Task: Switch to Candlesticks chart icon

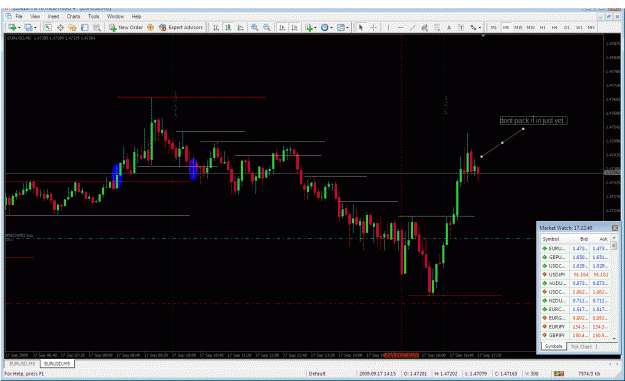Action: tap(228, 27)
